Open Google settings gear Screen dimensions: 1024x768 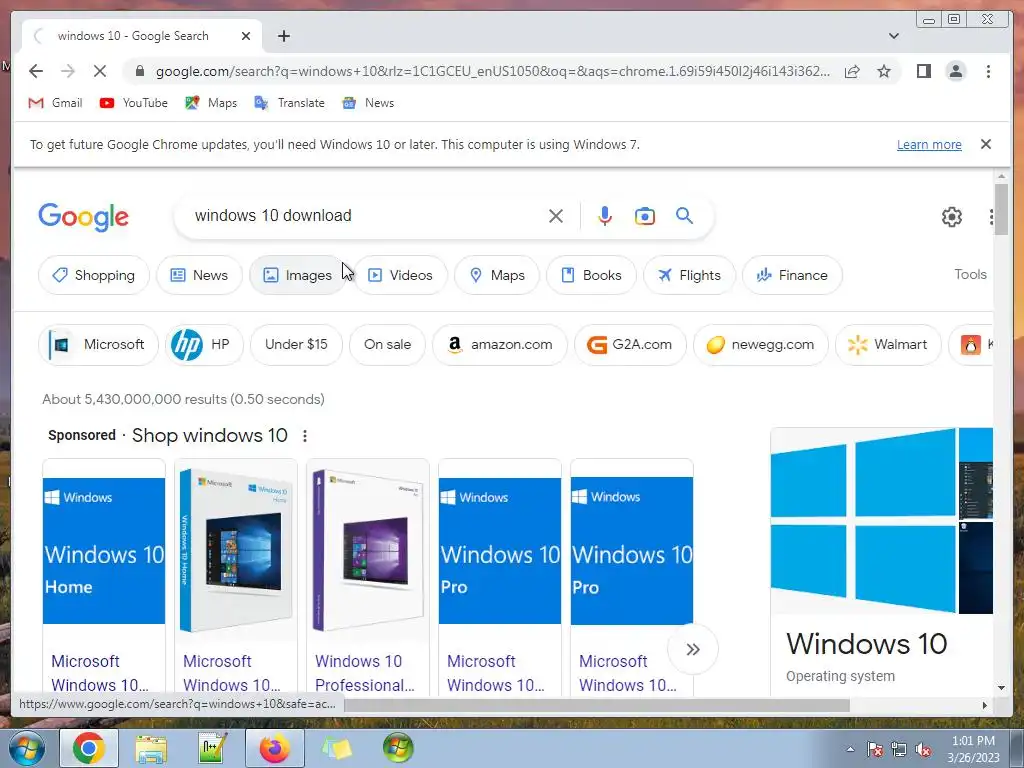[952, 217]
